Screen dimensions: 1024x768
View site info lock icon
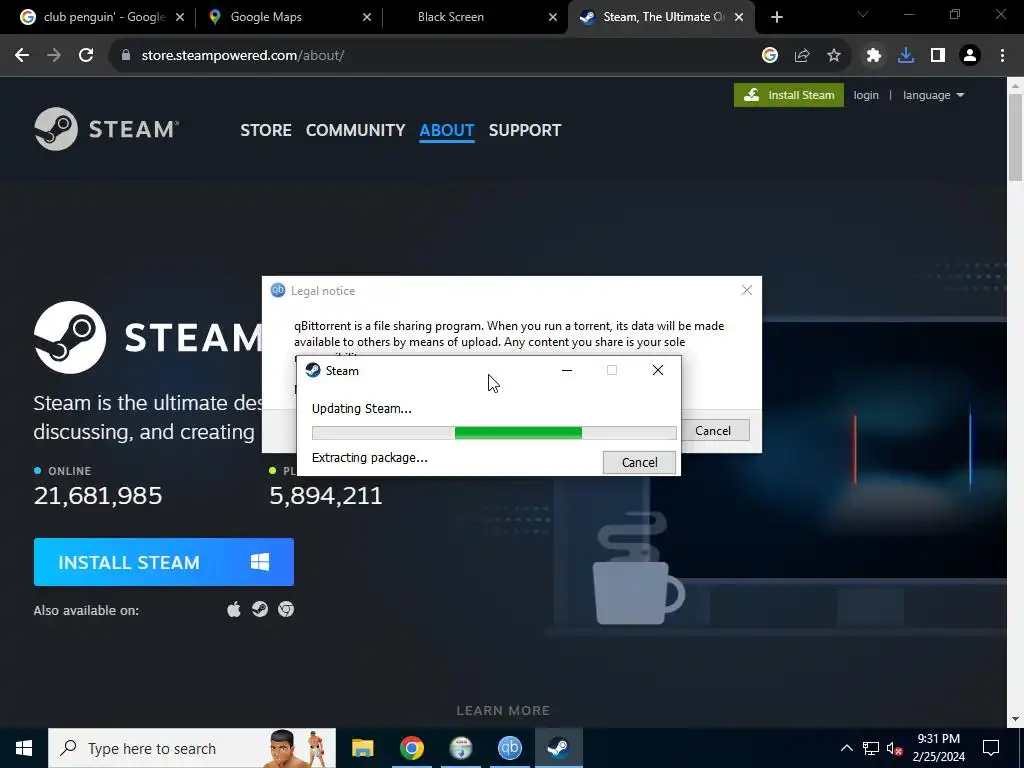tap(126, 56)
